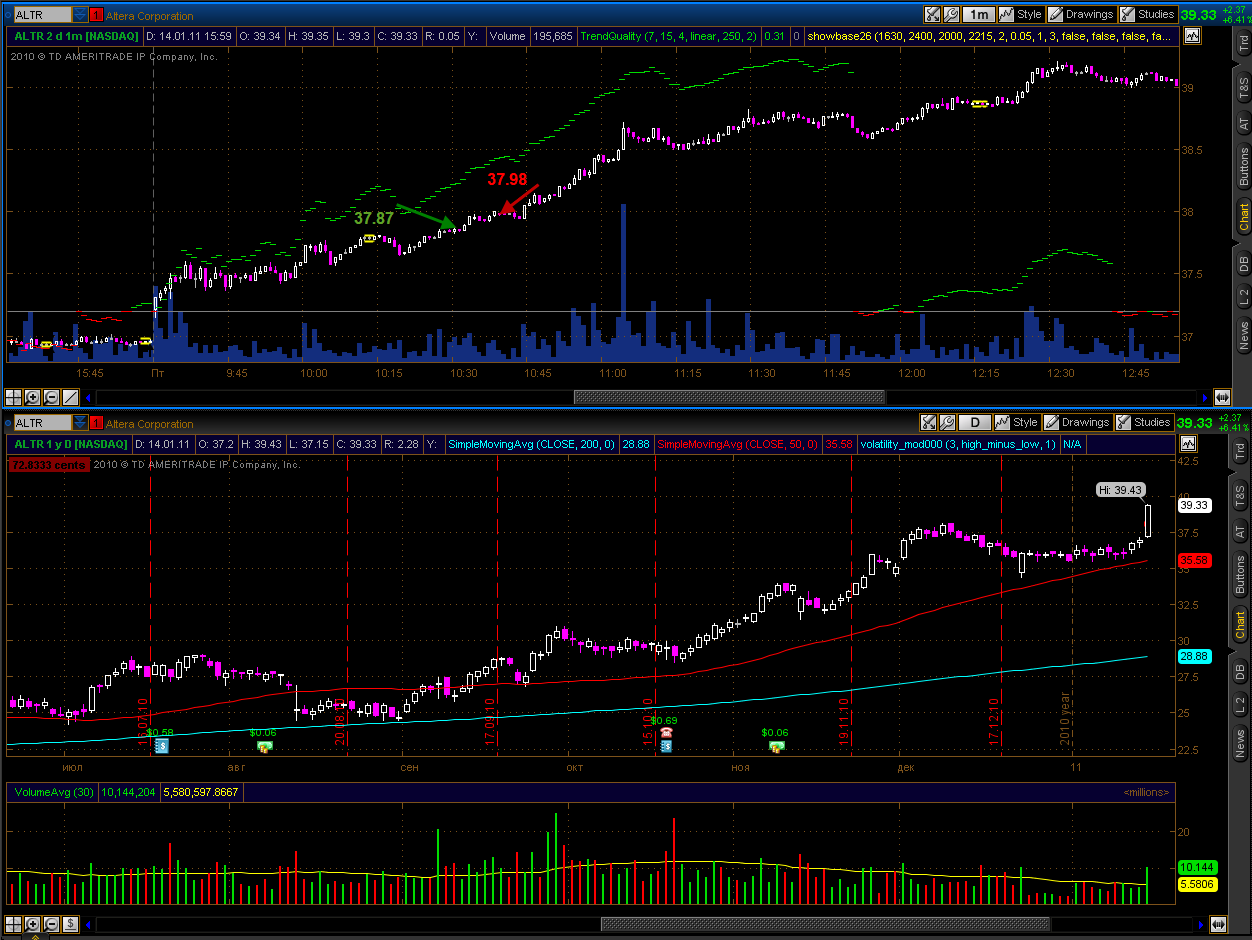
Task: Open the 1m timeframe selector
Action: (978, 14)
